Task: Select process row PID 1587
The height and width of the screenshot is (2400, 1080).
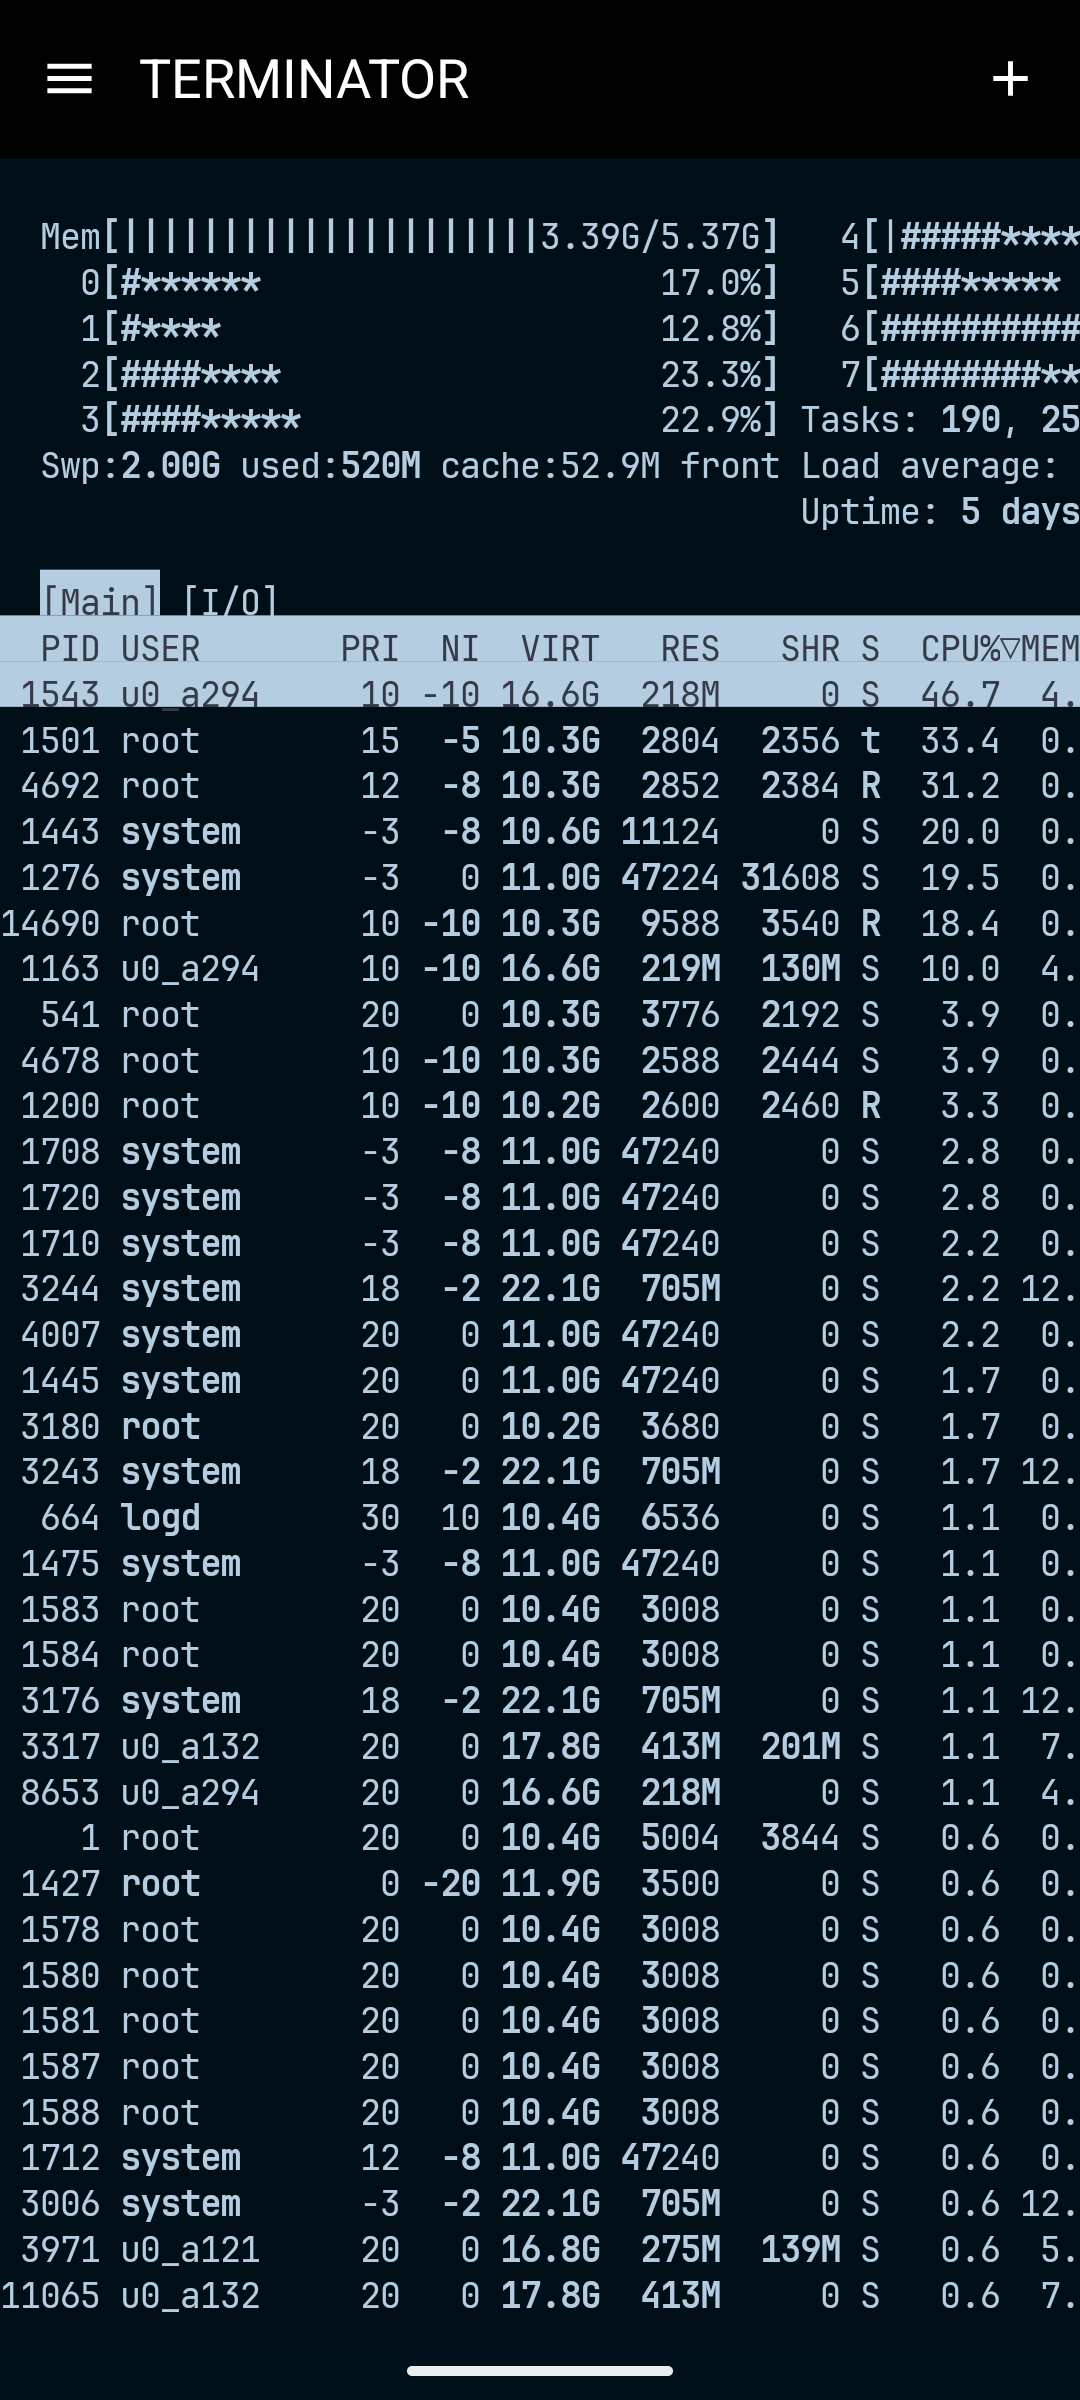Action: (540, 2067)
